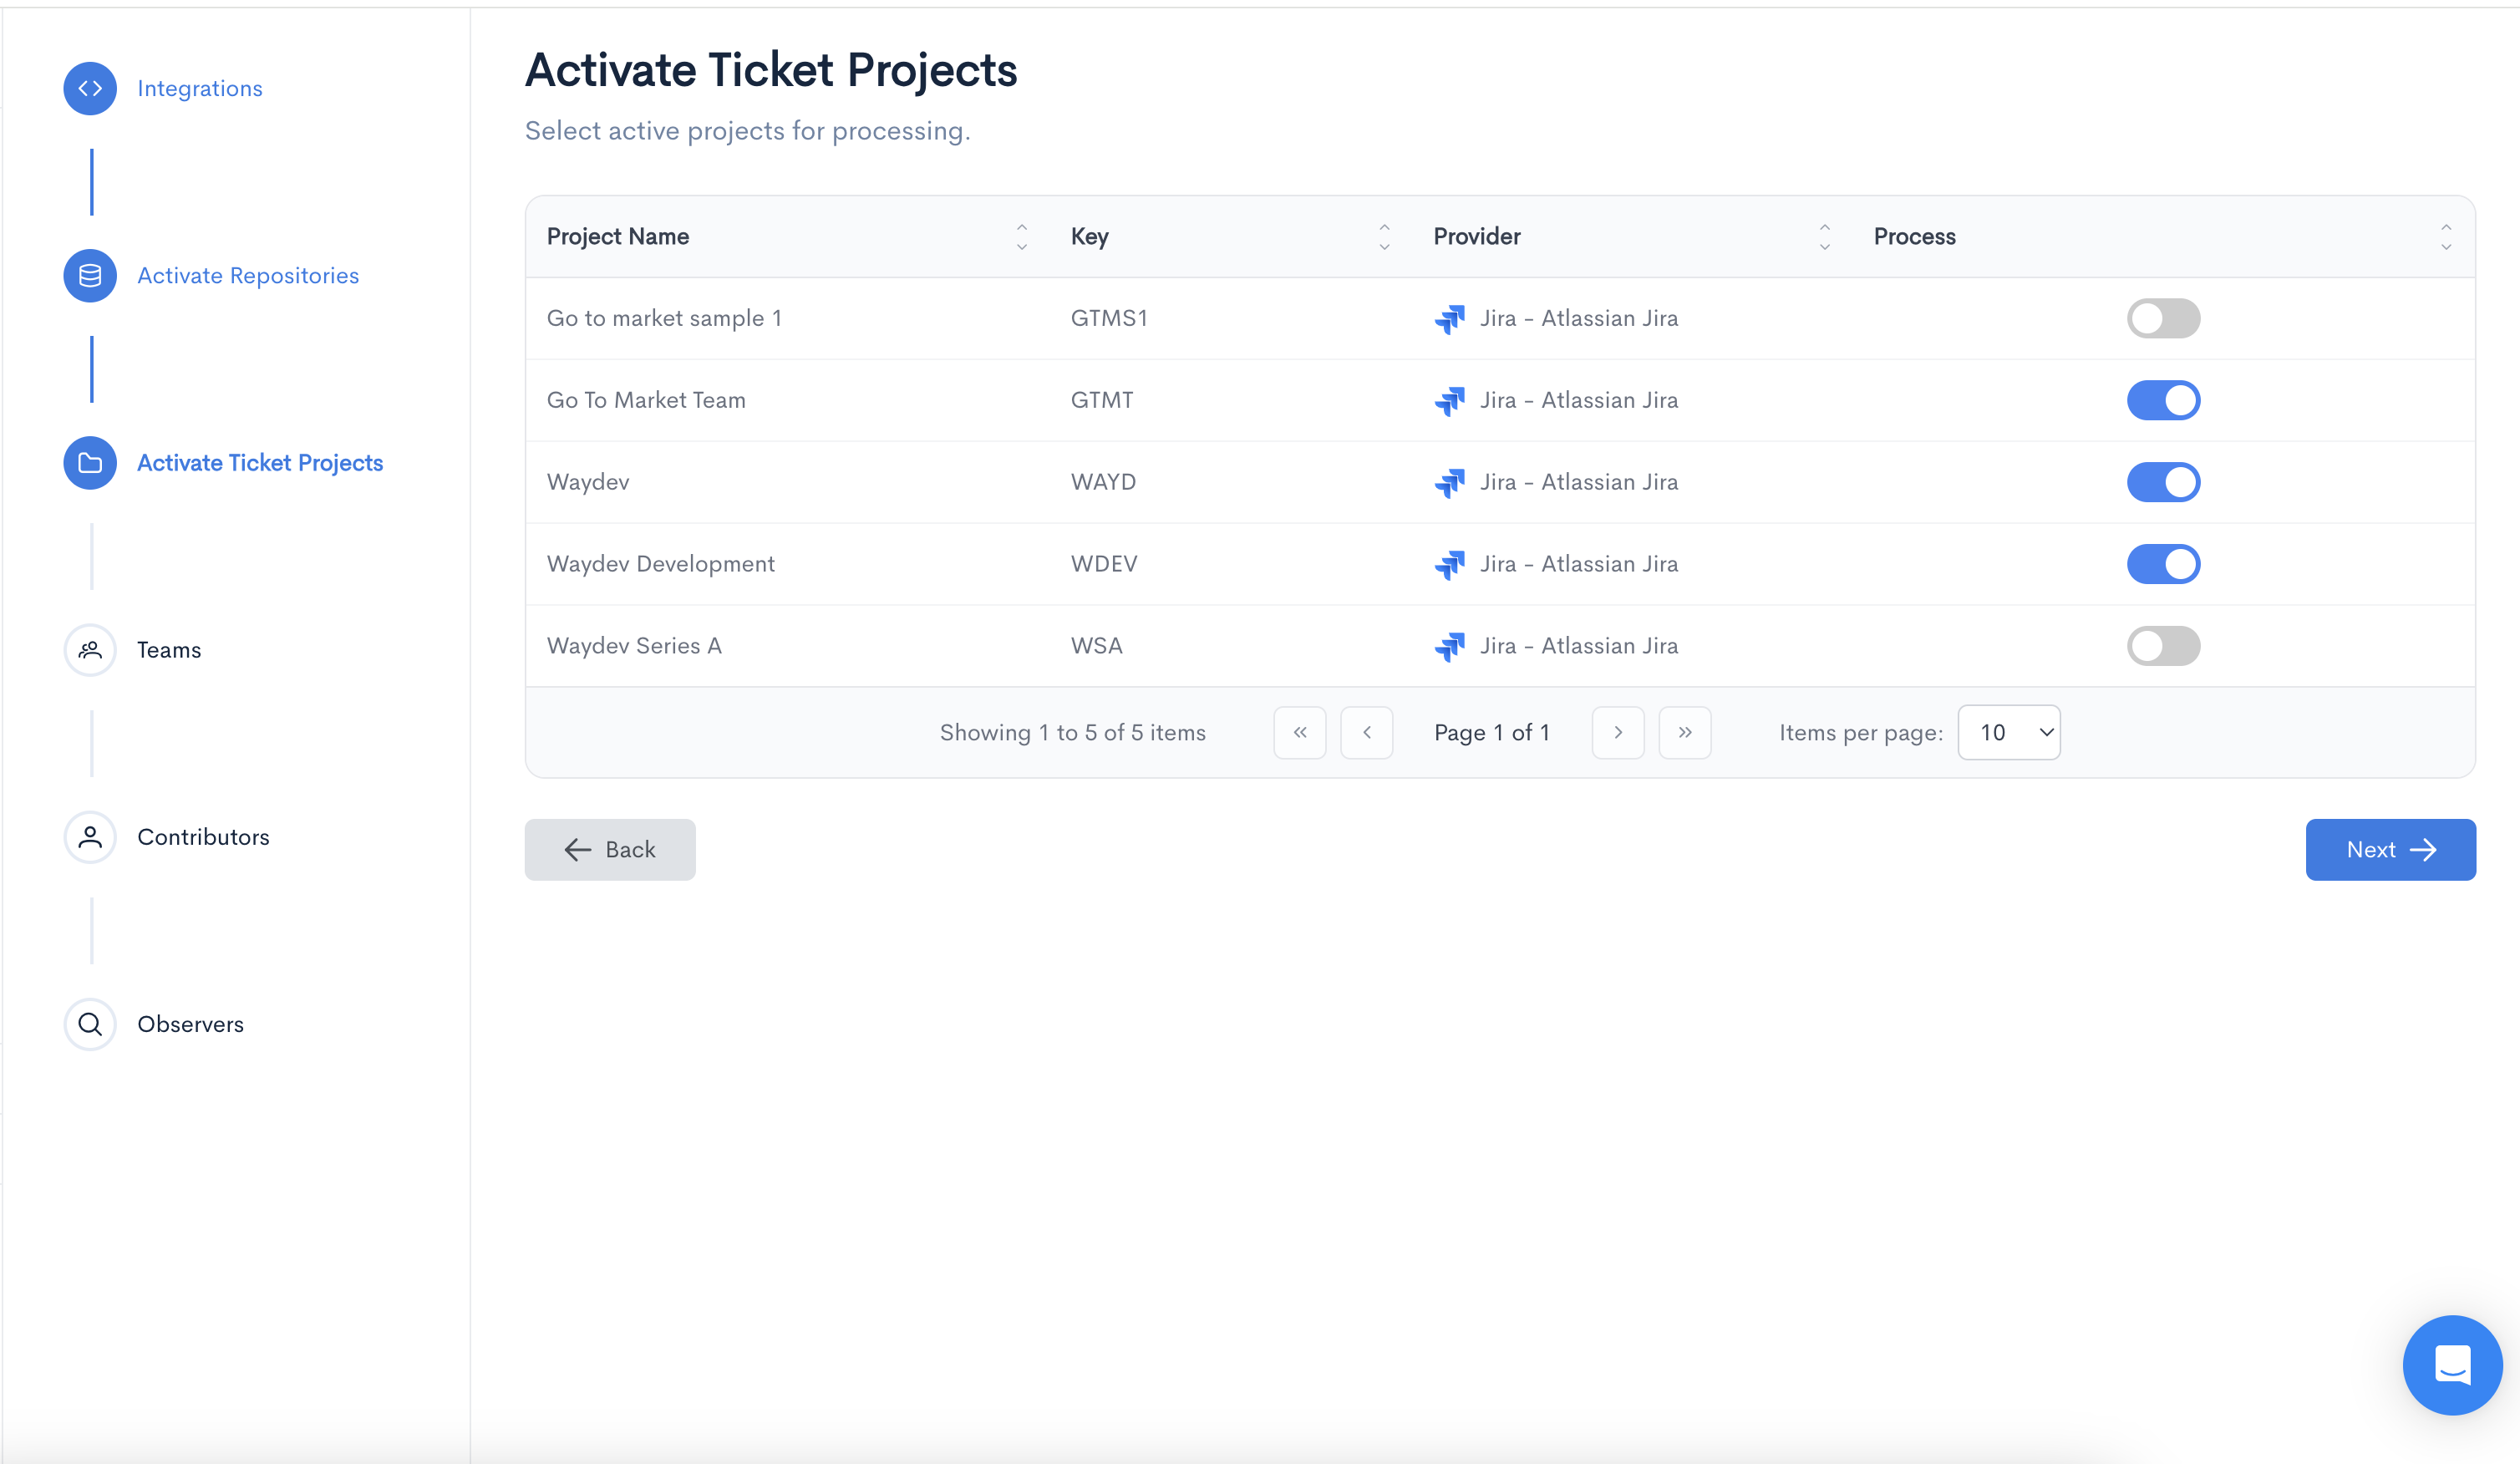Click the Observers magnifier icon
The height and width of the screenshot is (1464, 2520).
pos(90,1024)
